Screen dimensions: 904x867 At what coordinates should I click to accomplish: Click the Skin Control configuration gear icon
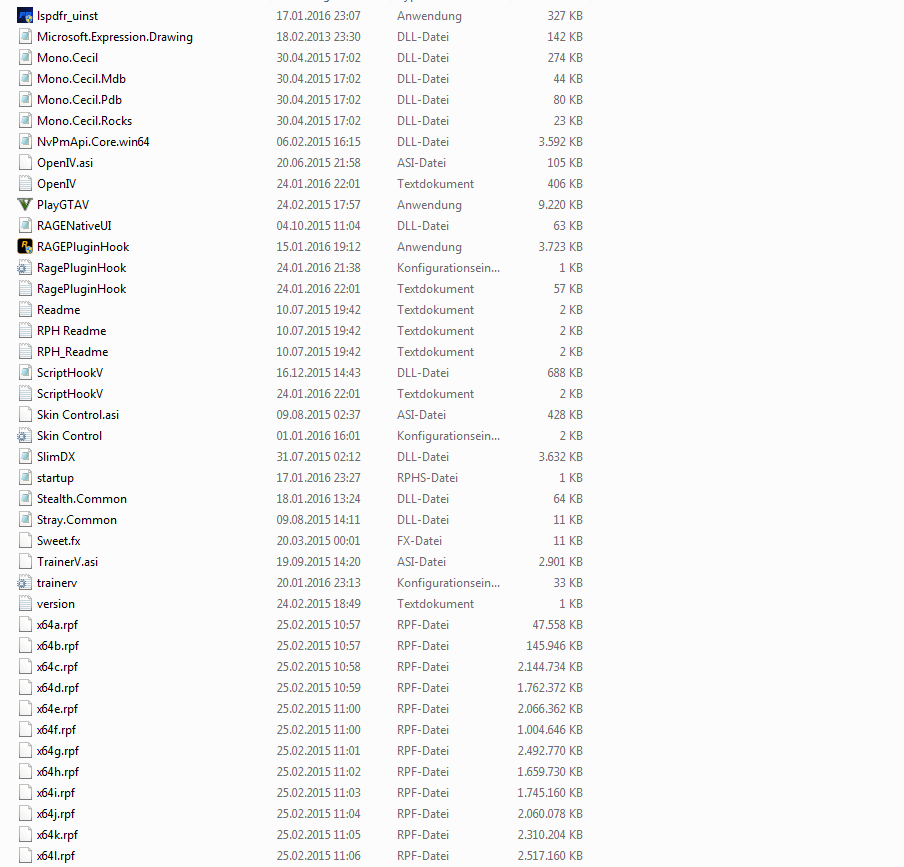click(24, 436)
